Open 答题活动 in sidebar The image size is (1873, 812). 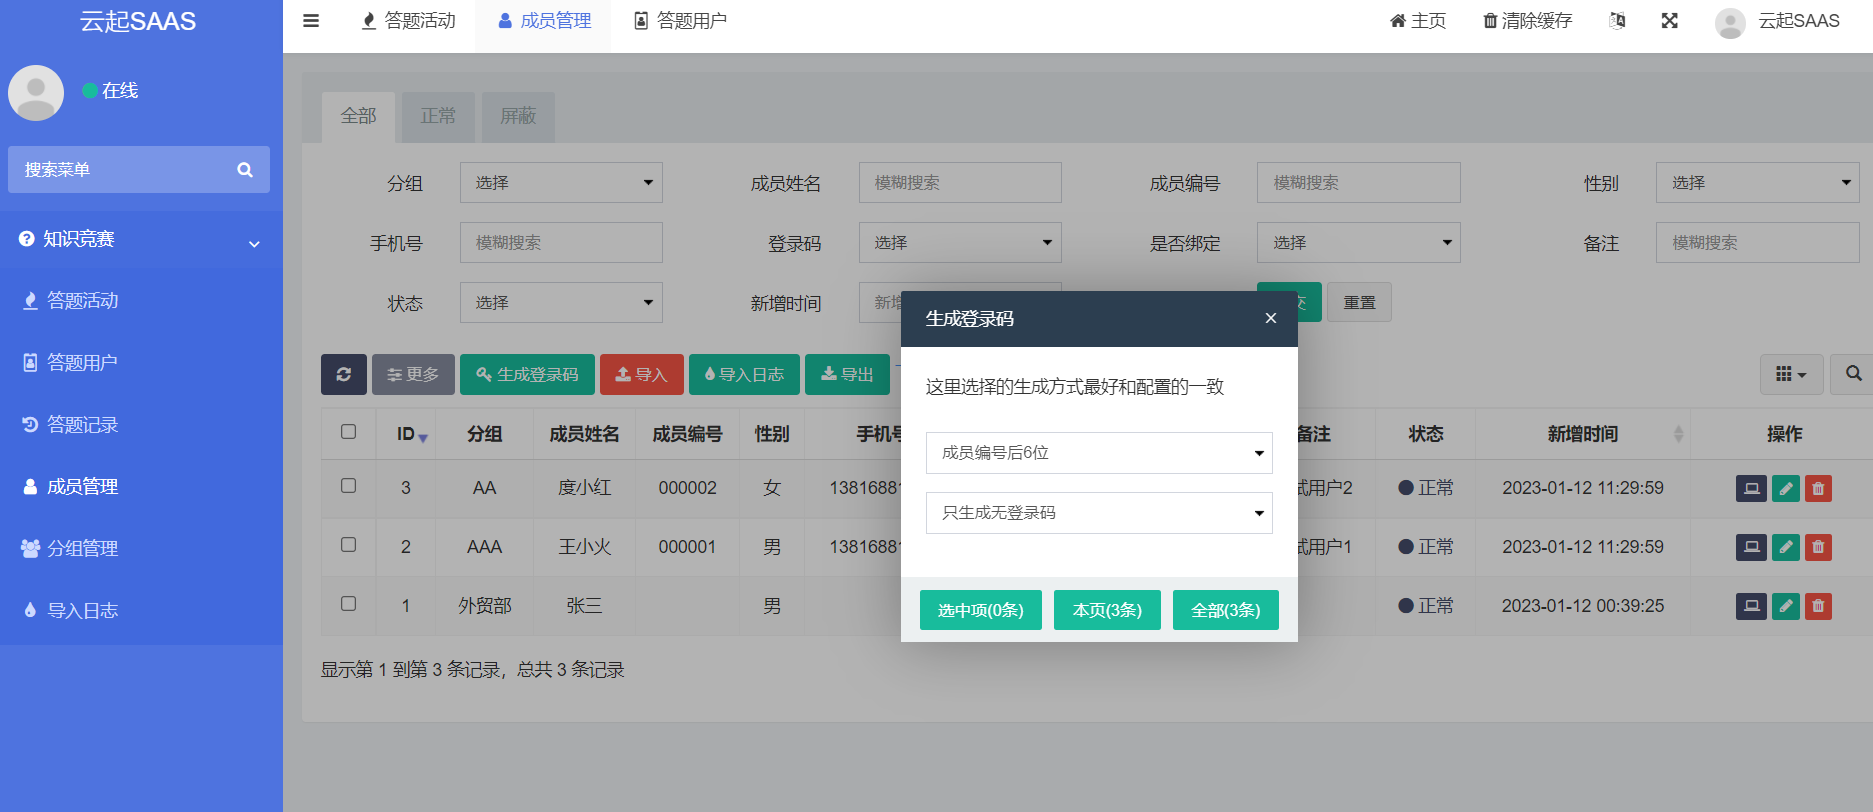point(141,301)
